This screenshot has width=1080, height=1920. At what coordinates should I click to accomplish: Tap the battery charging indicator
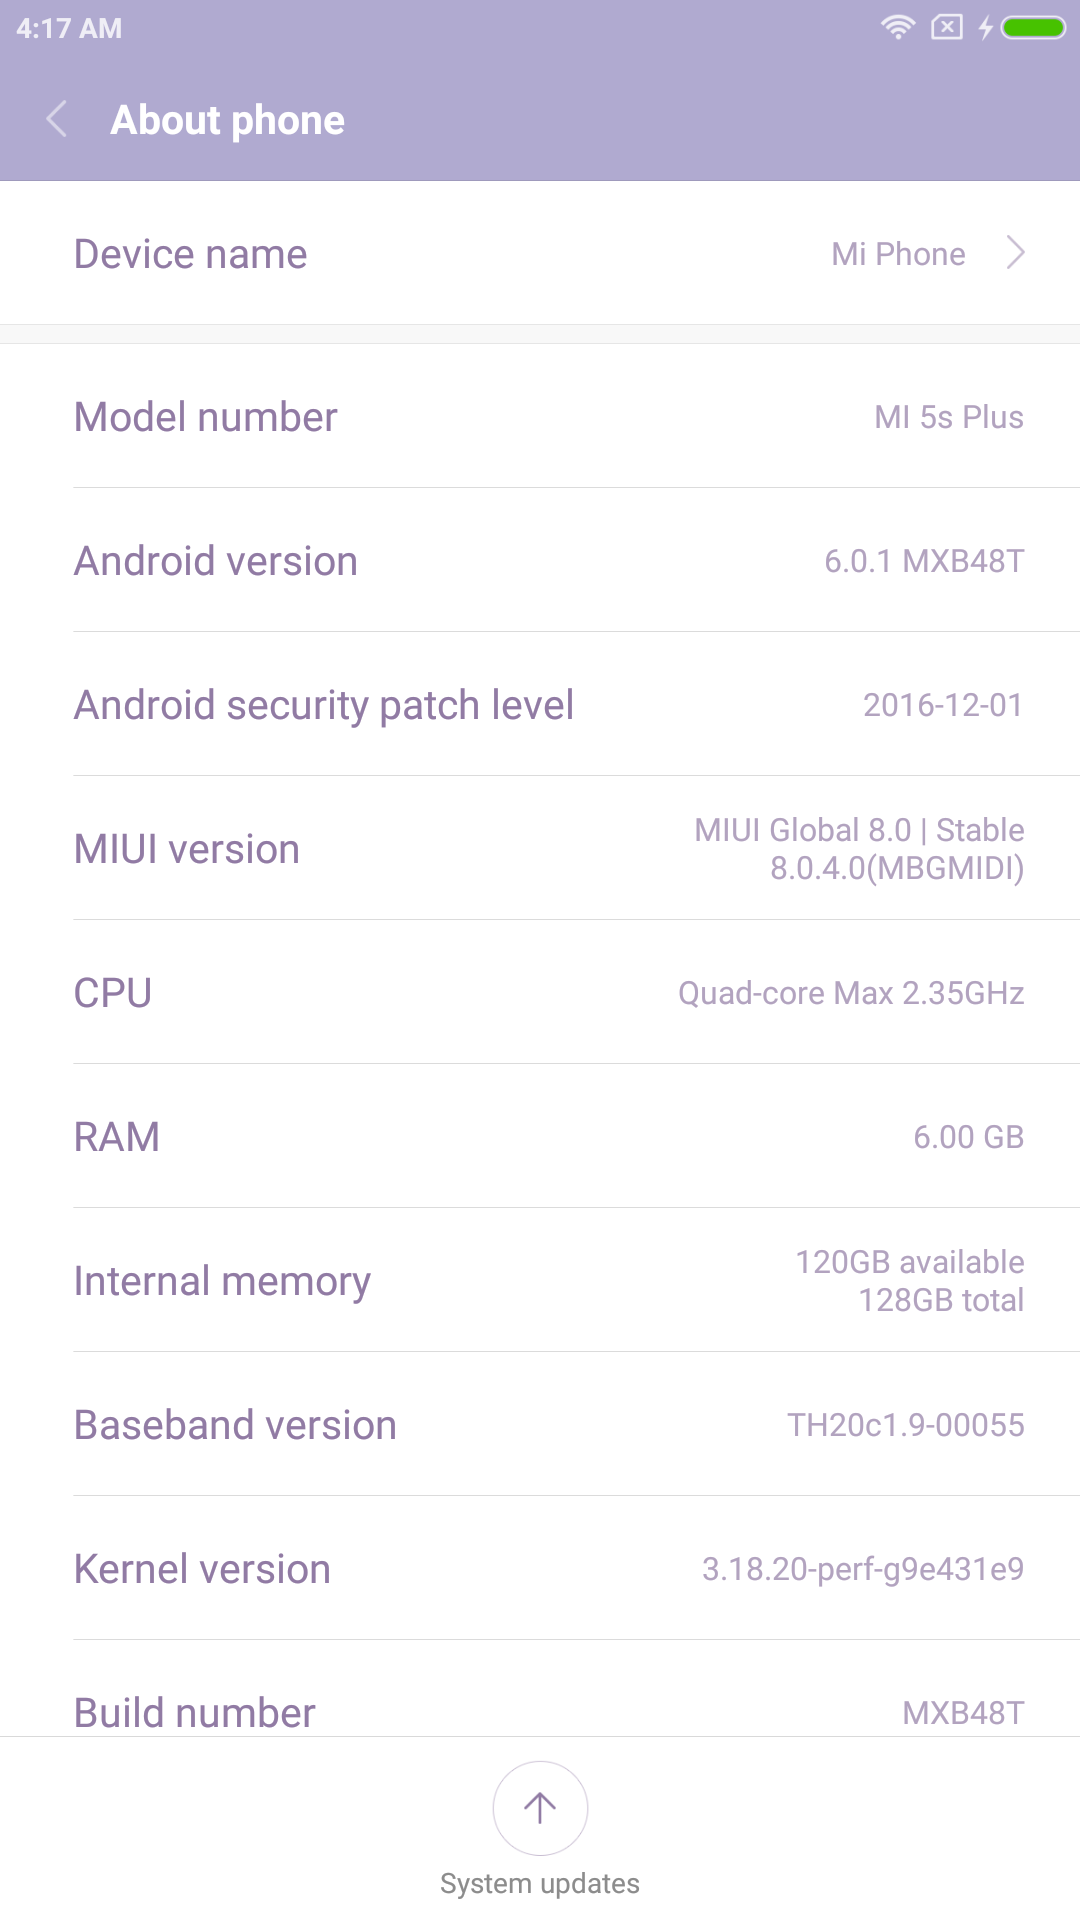coord(1034,27)
